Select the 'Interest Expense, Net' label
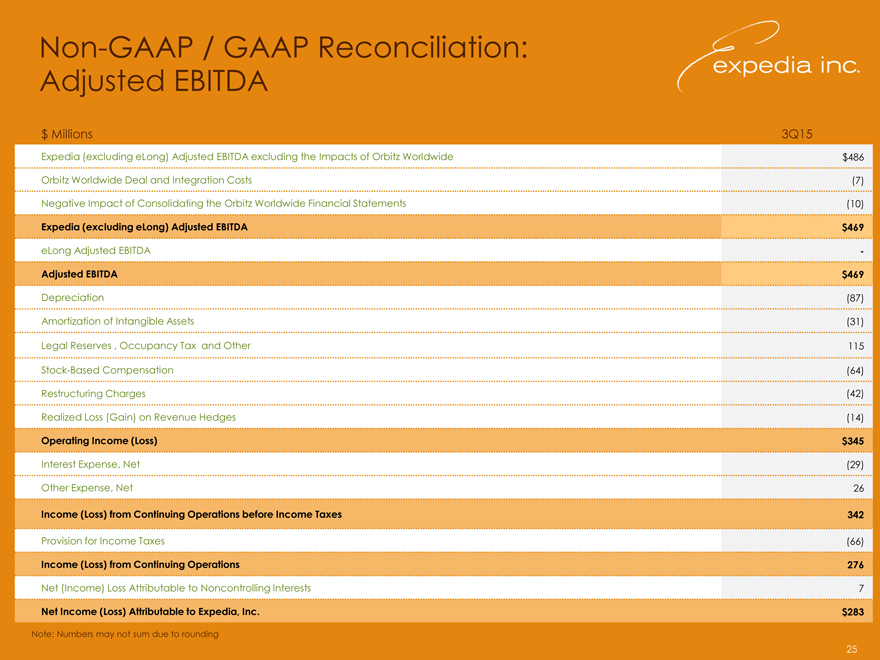Viewport: 880px width, 660px height. click(x=90, y=465)
